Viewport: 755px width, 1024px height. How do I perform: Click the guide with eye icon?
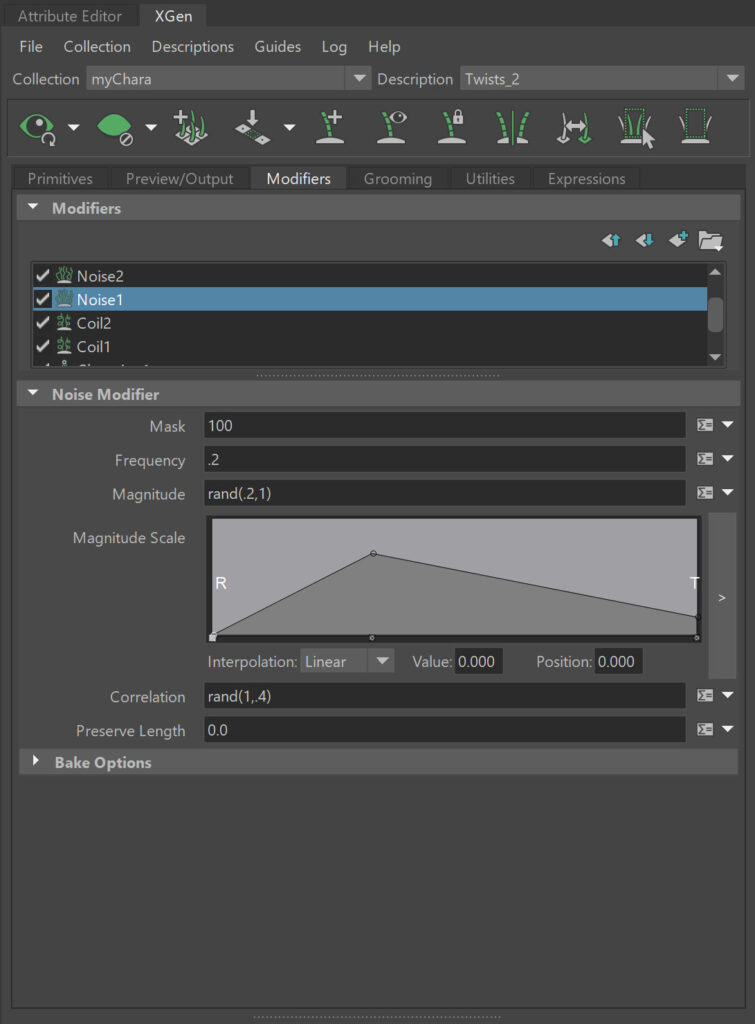(x=392, y=128)
